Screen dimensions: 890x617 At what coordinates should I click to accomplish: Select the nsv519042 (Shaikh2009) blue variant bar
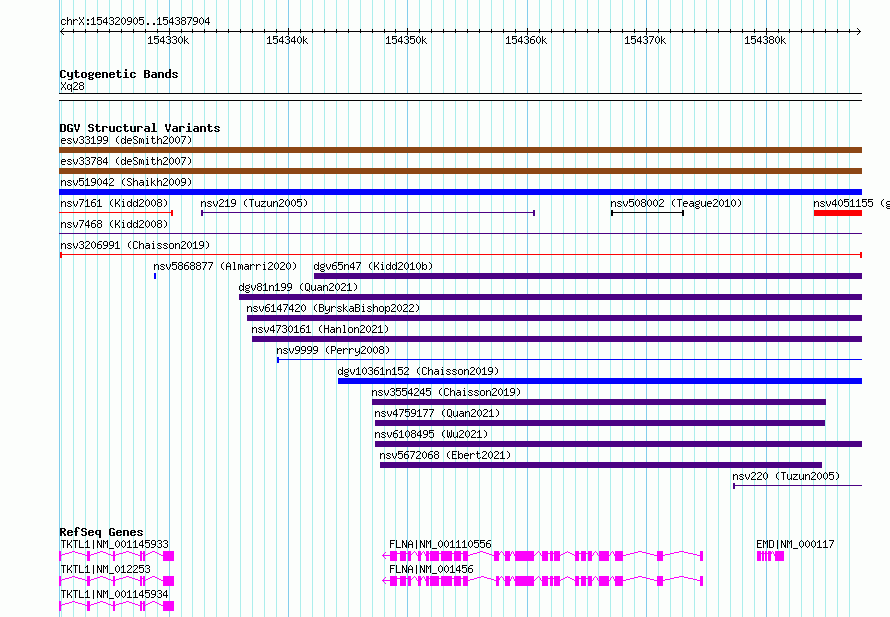pos(460,192)
